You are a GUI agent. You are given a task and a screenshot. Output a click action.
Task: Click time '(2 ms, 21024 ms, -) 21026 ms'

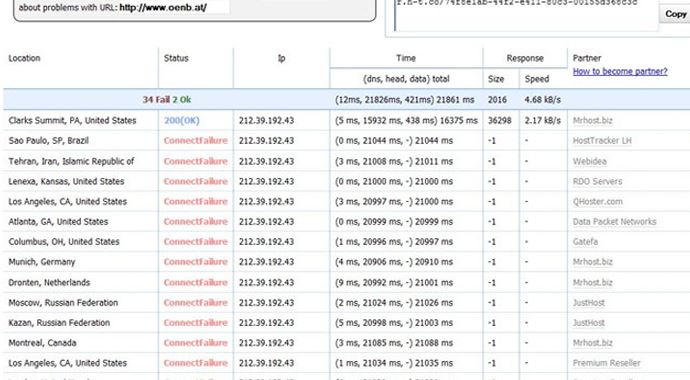click(x=394, y=303)
